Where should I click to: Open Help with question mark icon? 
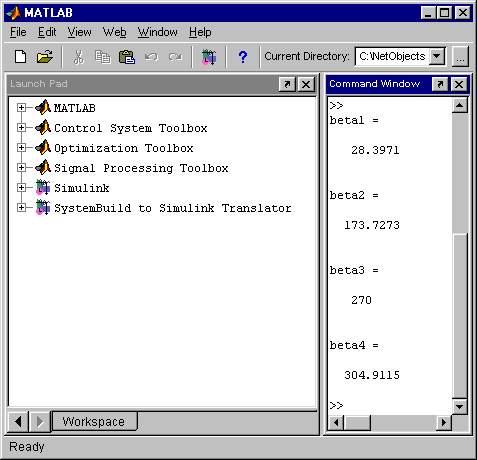click(243, 57)
